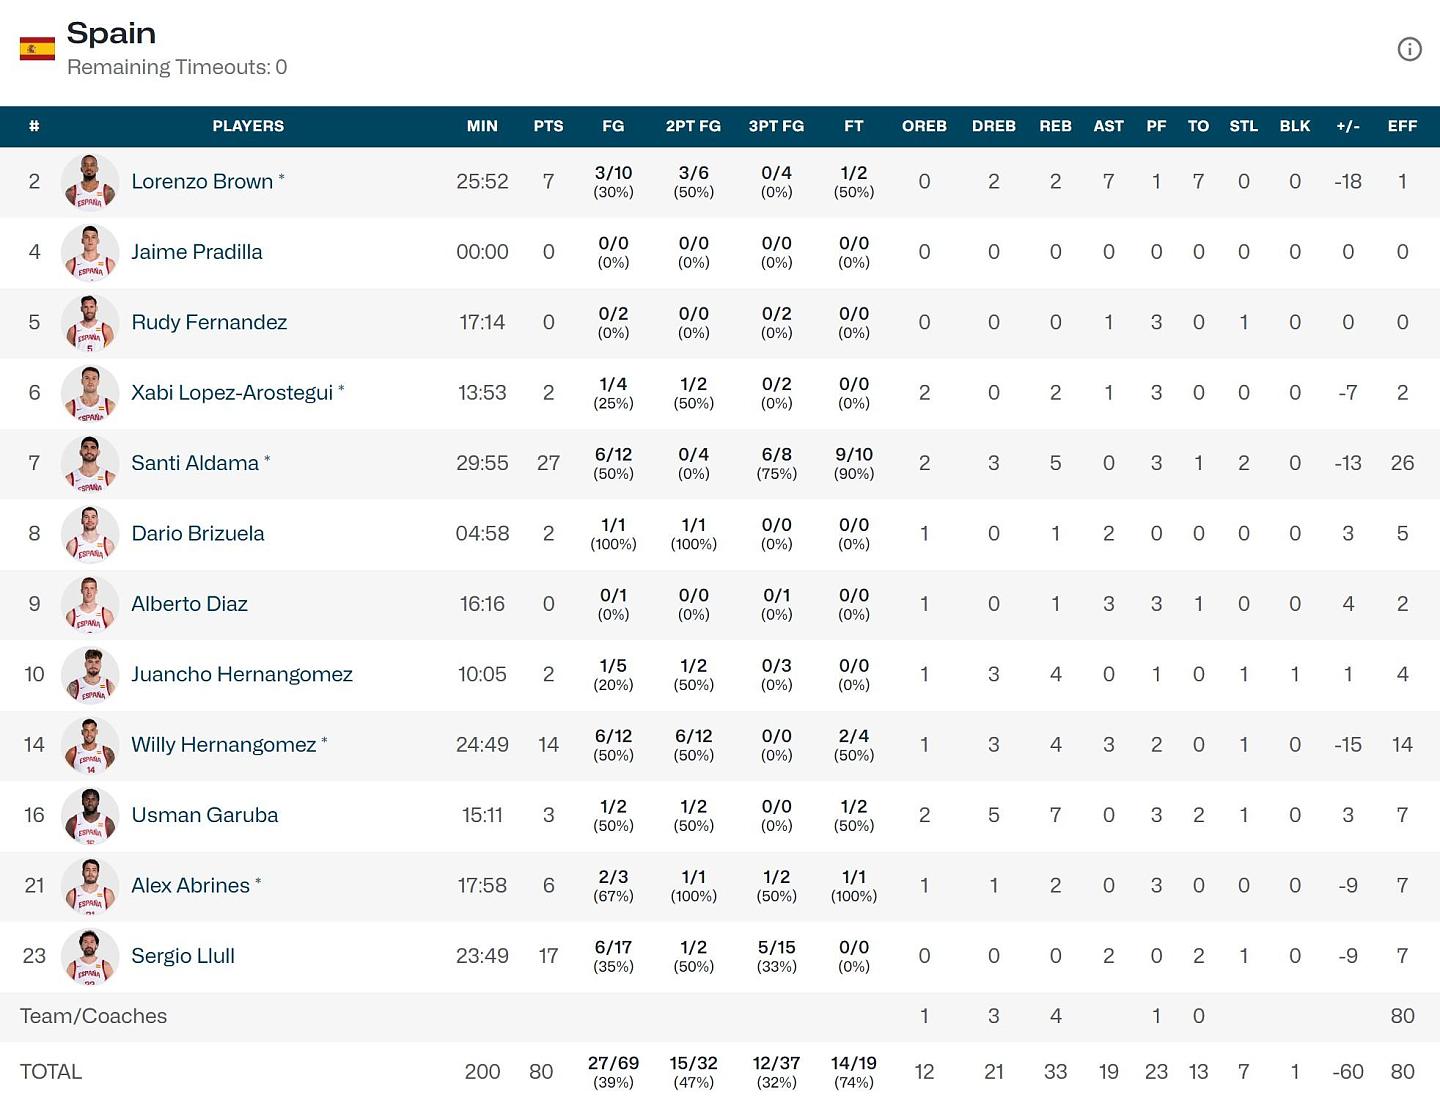The height and width of the screenshot is (1103, 1440).
Task: Click Willy Hernangomez's 24:49 minutes cell
Action: [x=482, y=745]
